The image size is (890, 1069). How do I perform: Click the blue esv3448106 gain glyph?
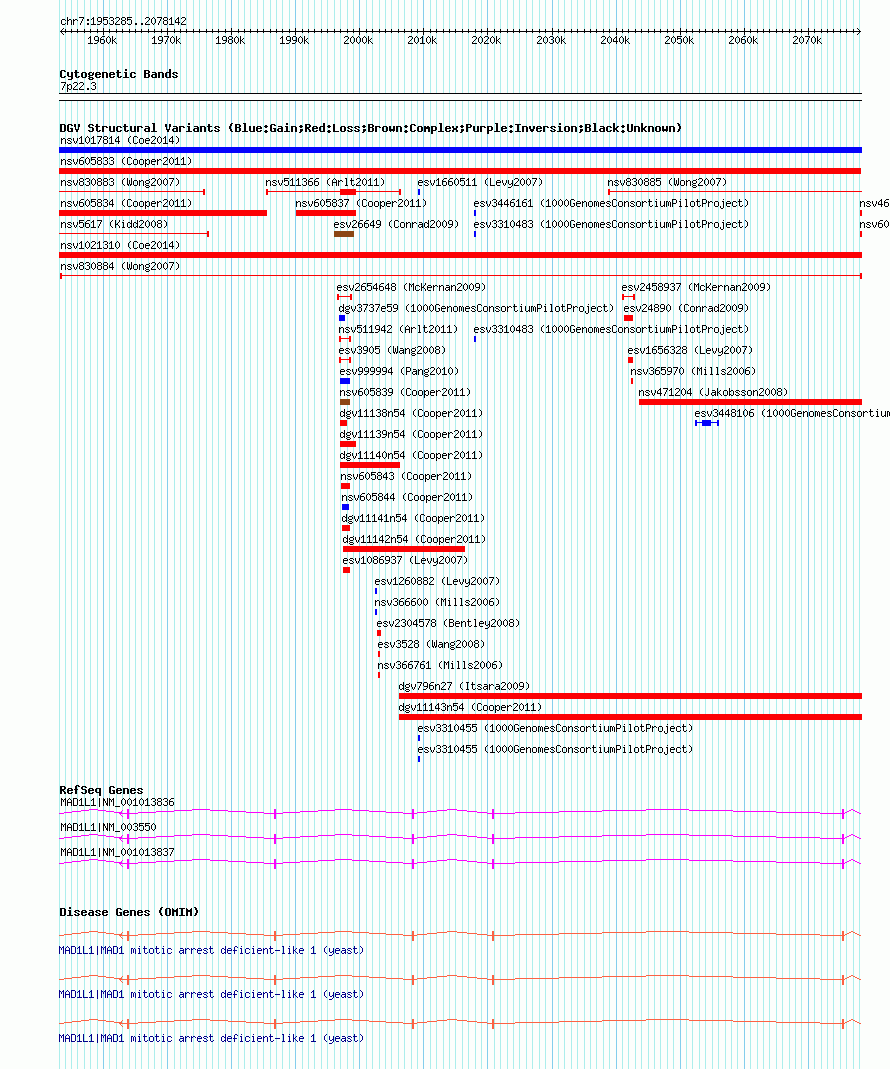pos(707,423)
